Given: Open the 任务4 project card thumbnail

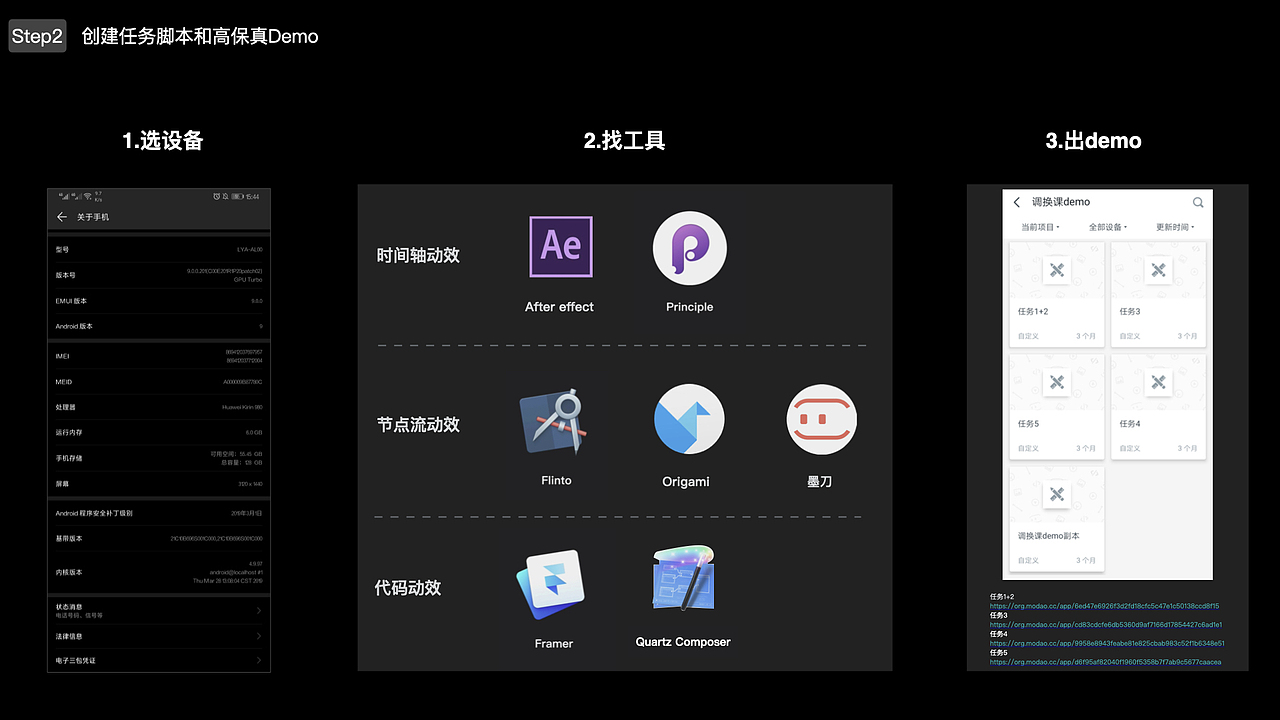Looking at the screenshot, I should click(x=1158, y=382).
